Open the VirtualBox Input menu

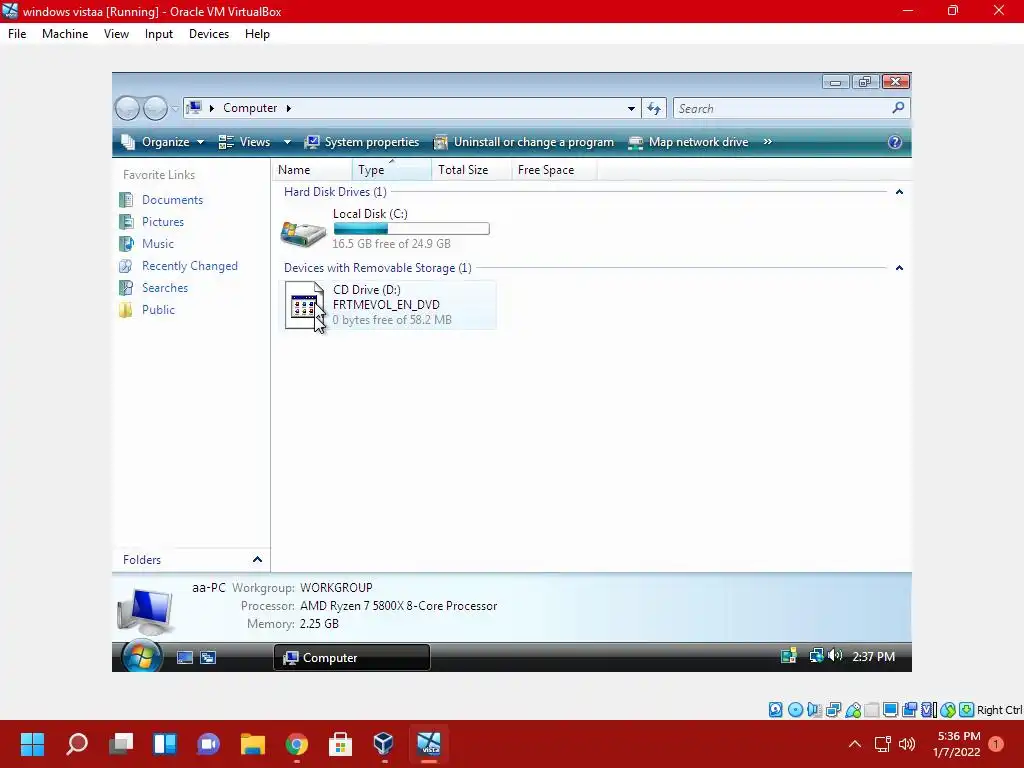tap(159, 34)
